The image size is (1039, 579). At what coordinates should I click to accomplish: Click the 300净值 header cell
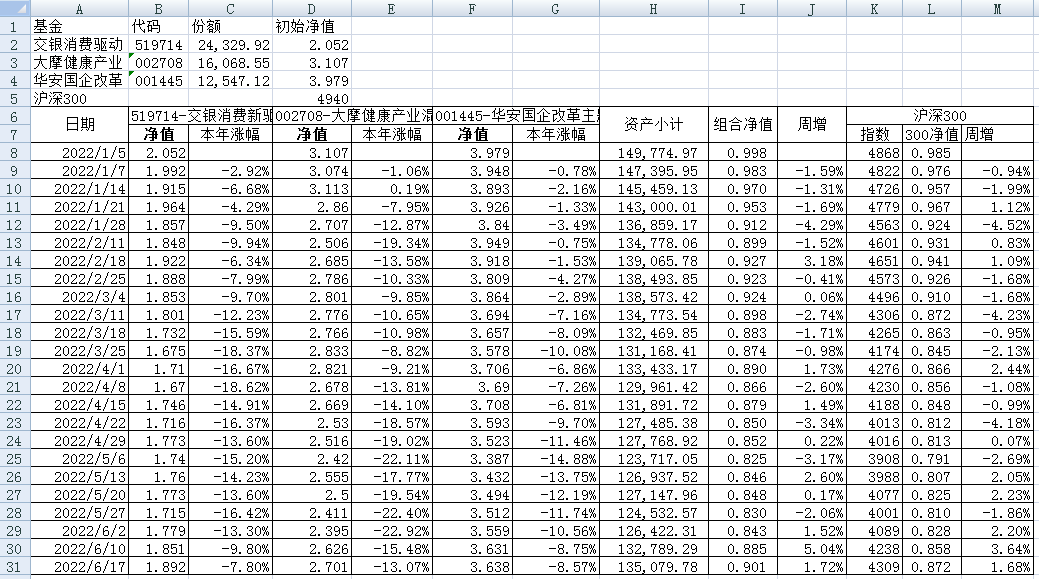932,134
